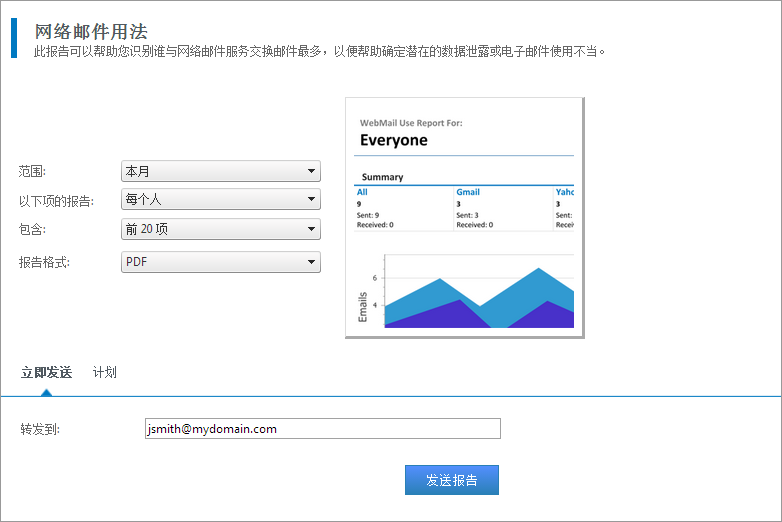
Task: Click the 以下项的报告 field label
Action: [x=56, y=201]
